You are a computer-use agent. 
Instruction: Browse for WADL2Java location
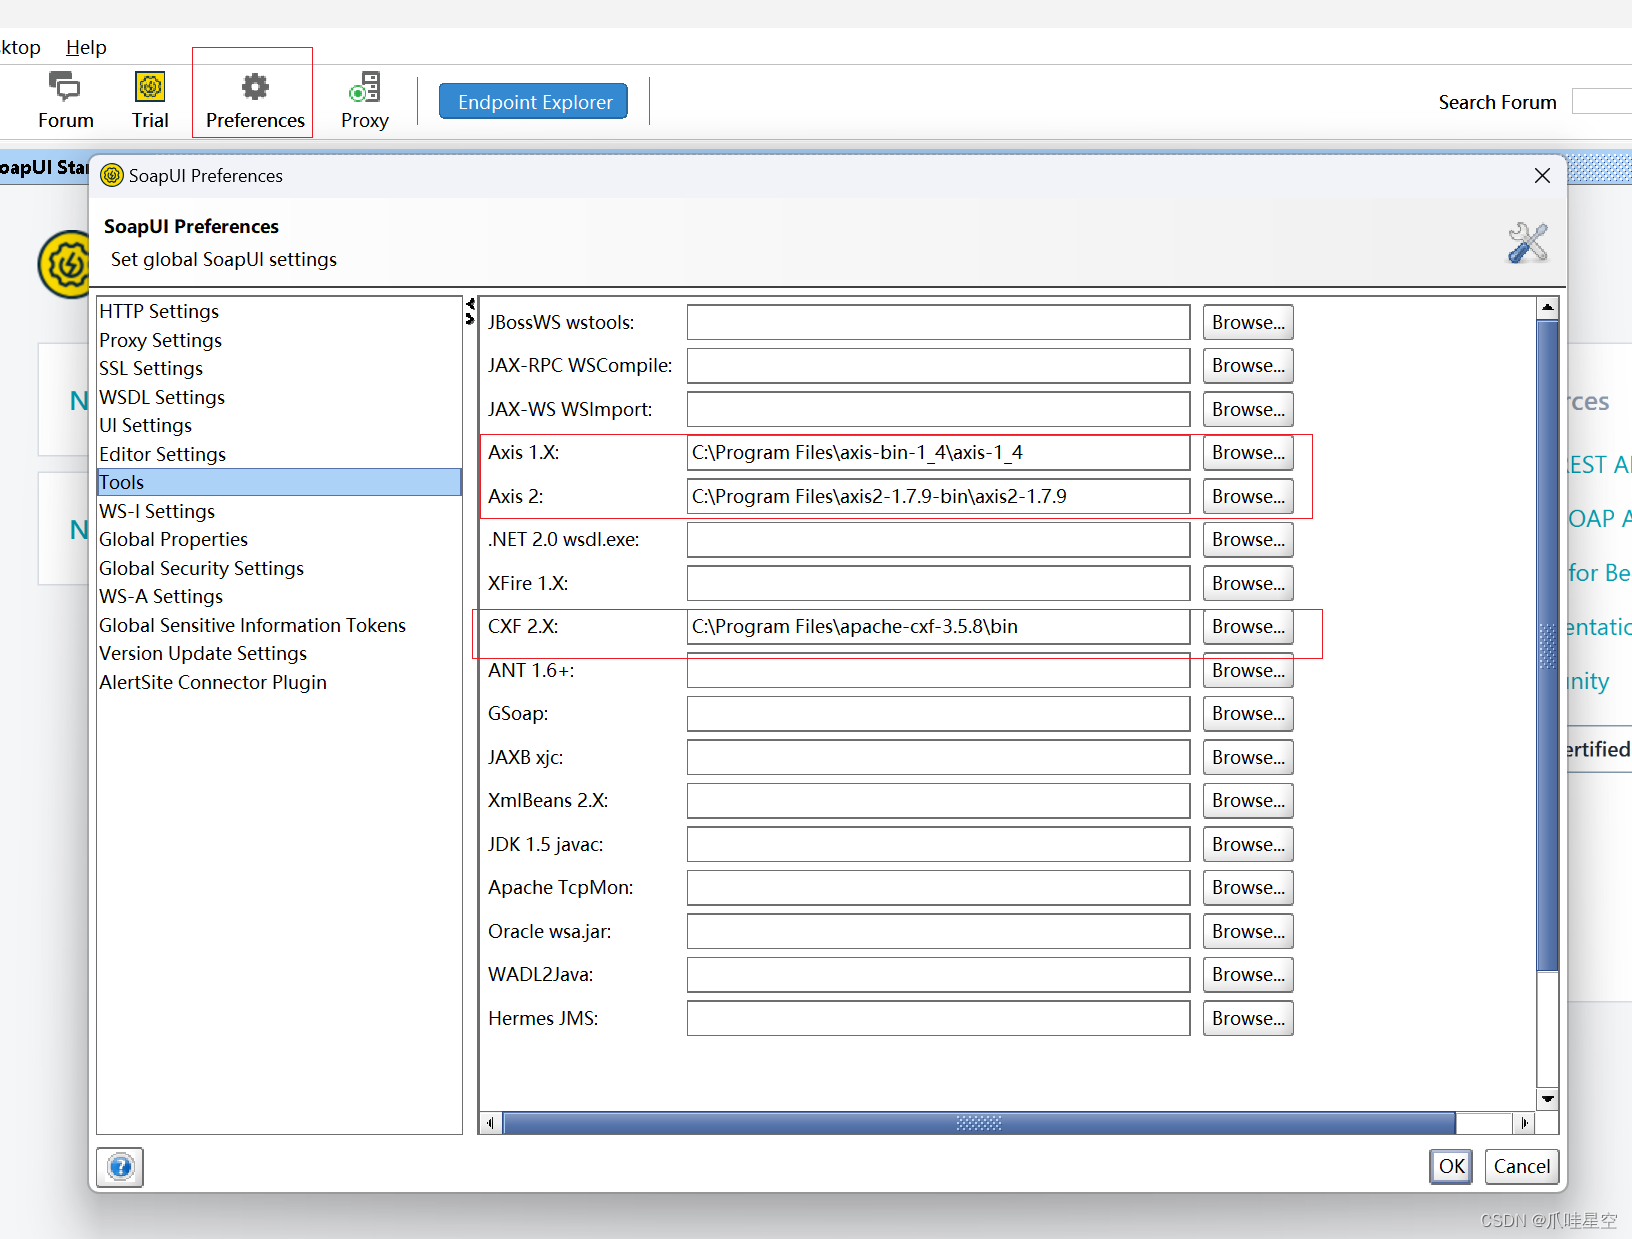click(x=1248, y=975)
